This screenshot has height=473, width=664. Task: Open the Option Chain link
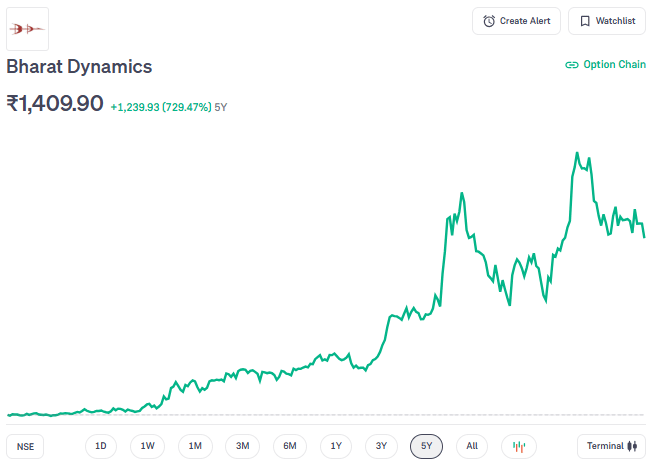point(614,65)
